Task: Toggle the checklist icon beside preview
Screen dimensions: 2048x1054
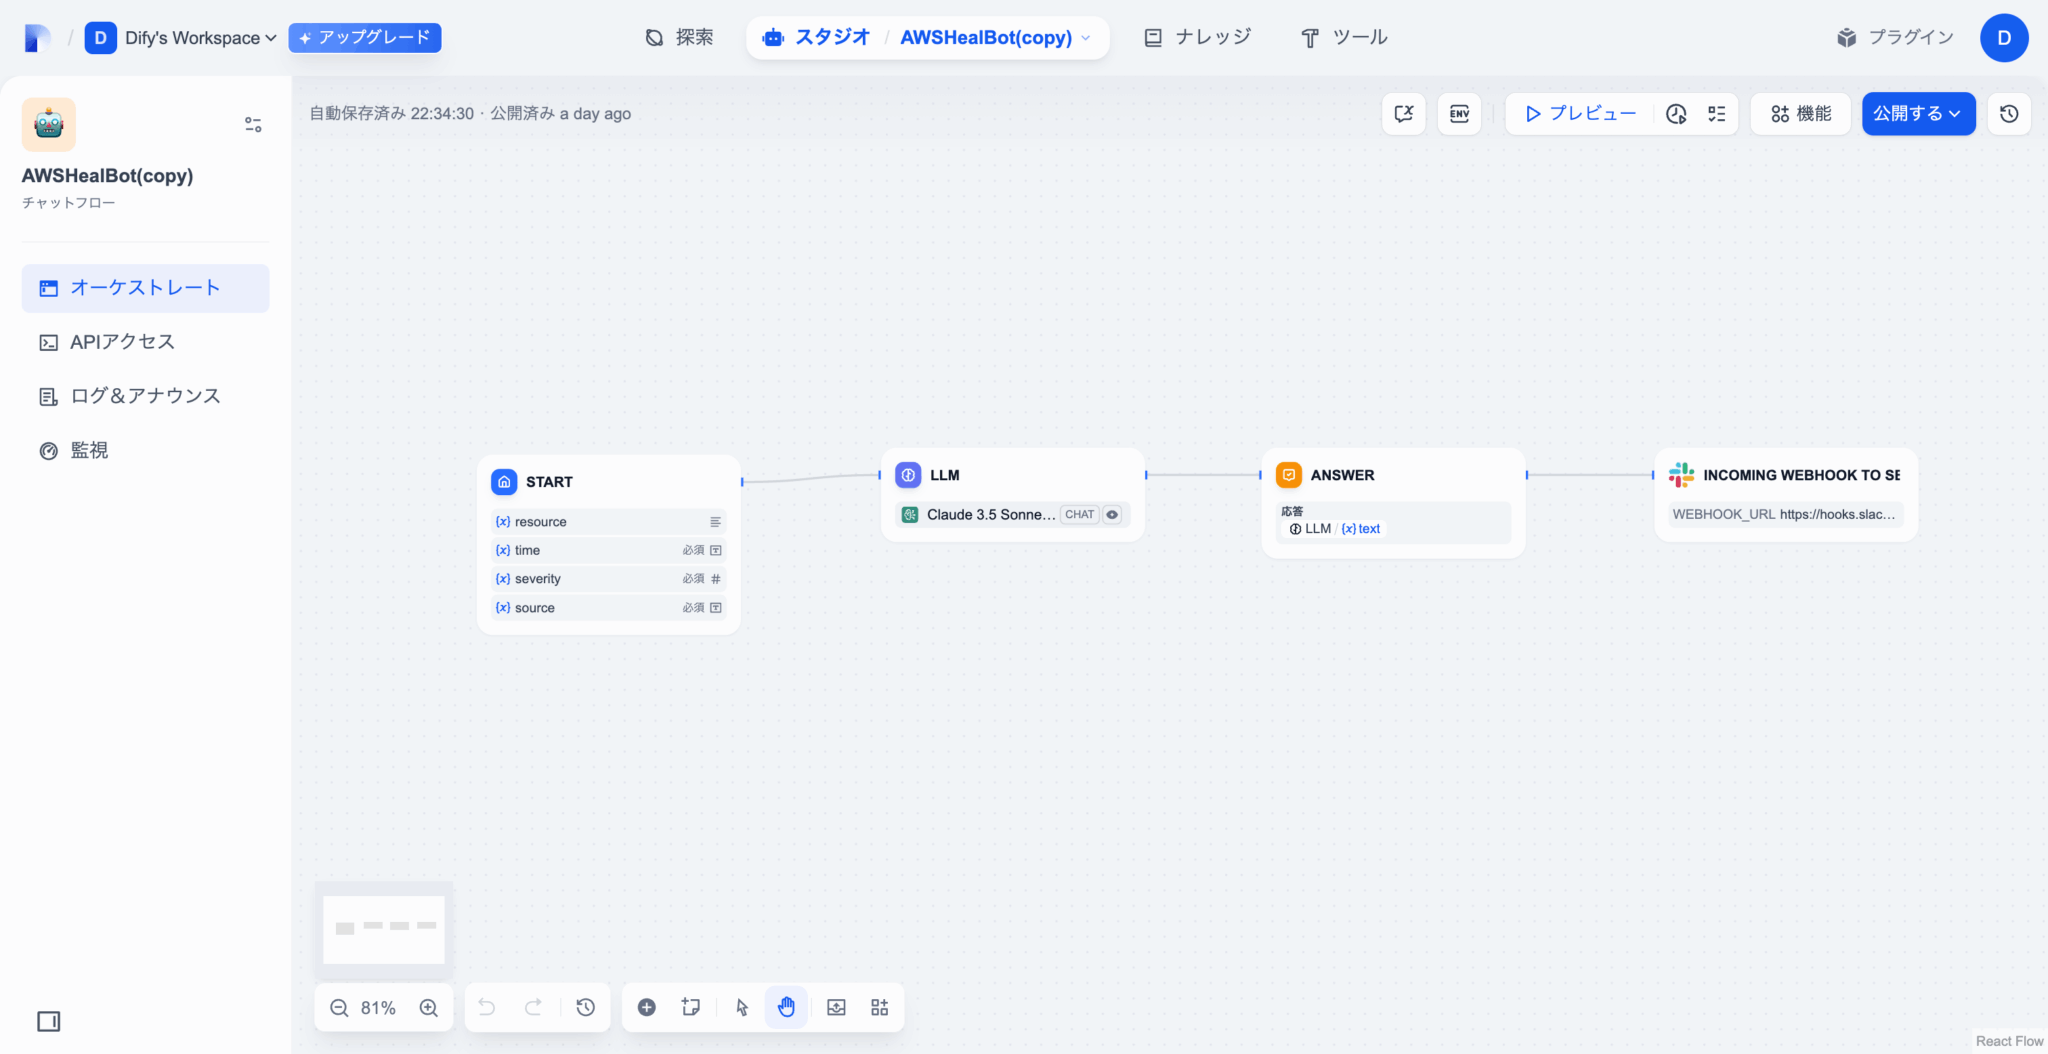Action: tap(1717, 114)
